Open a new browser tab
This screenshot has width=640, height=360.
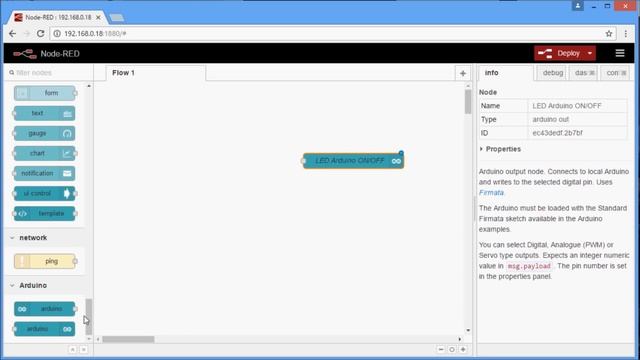point(117,18)
